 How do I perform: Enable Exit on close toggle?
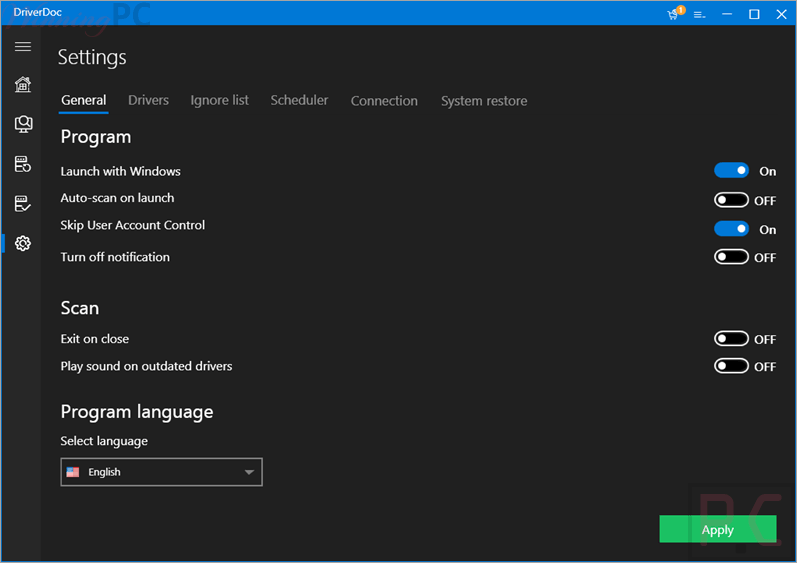(731, 339)
